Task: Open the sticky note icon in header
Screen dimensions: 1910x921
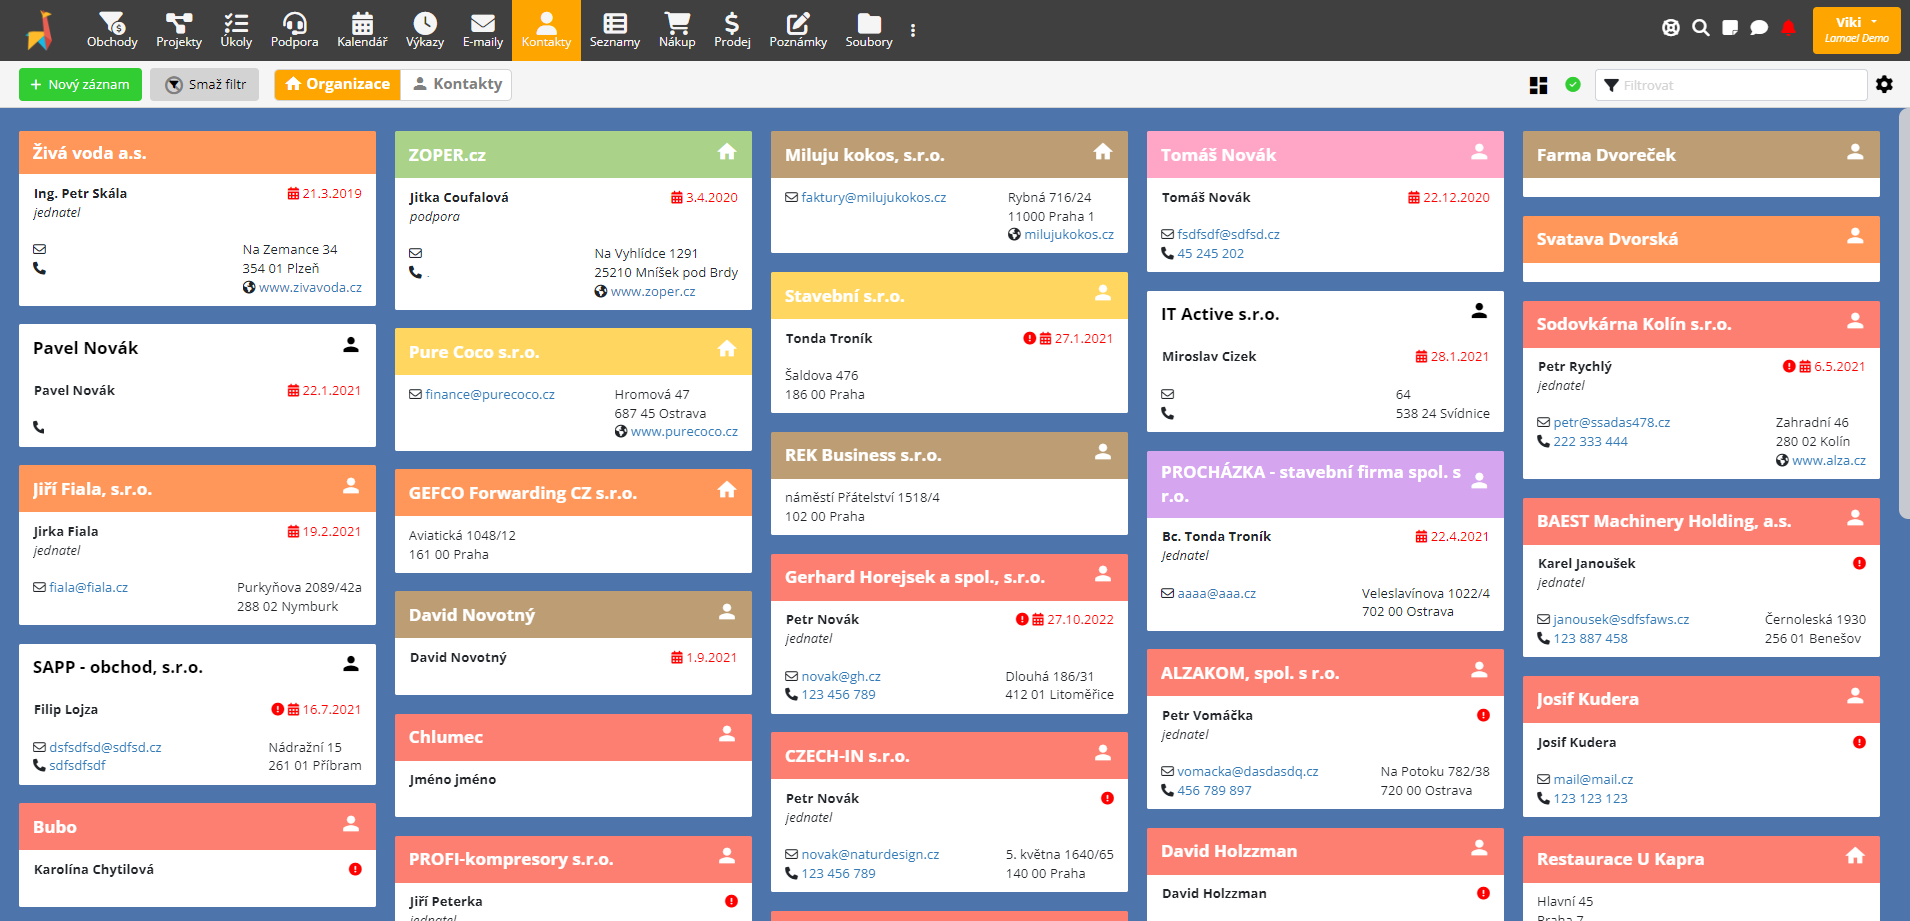Action: 1730,28
